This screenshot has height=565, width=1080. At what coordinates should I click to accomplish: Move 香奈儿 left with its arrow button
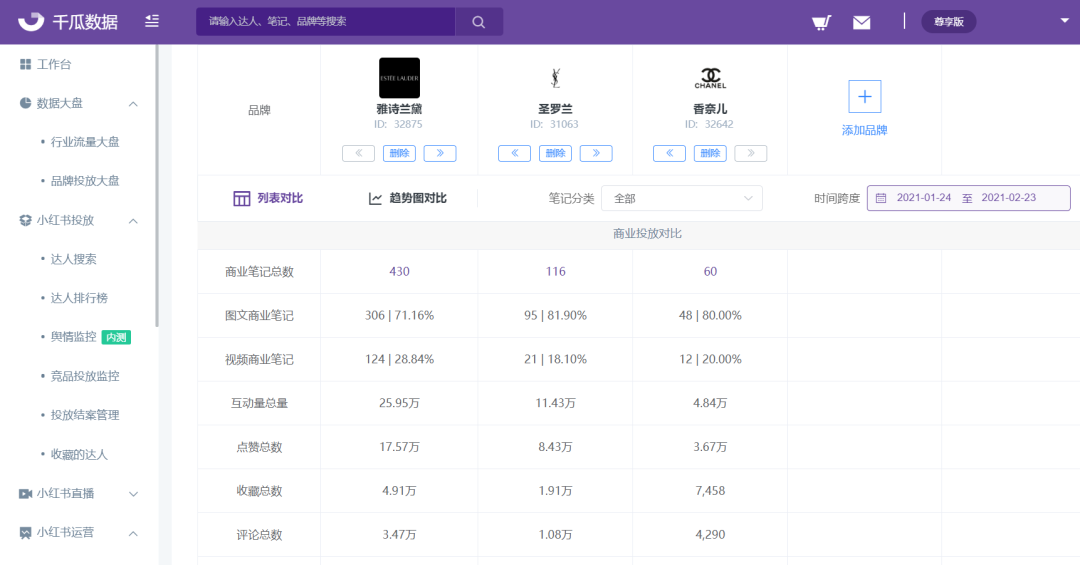click(669, 153)
